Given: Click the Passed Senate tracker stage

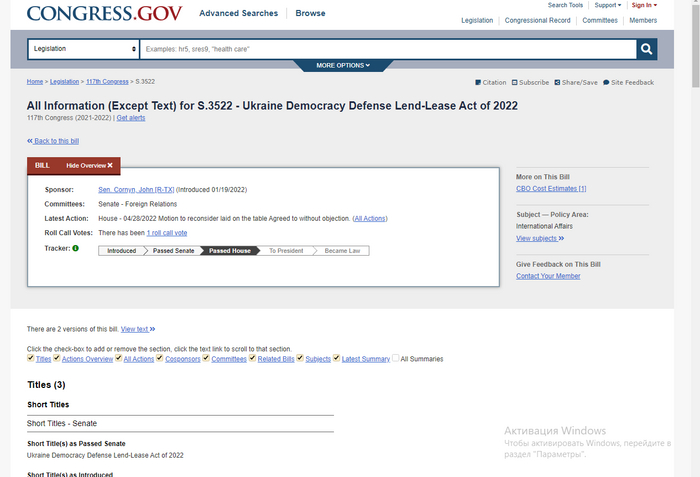Looking at the screenshot, I should (173, 251).
